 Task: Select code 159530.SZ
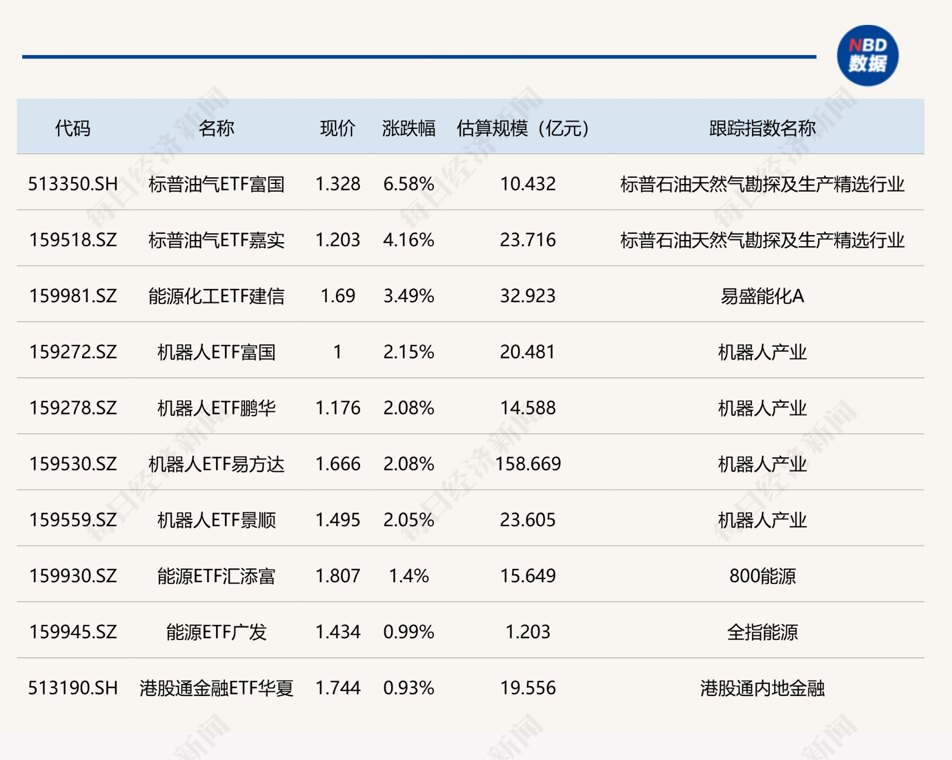tap(73, 464)
